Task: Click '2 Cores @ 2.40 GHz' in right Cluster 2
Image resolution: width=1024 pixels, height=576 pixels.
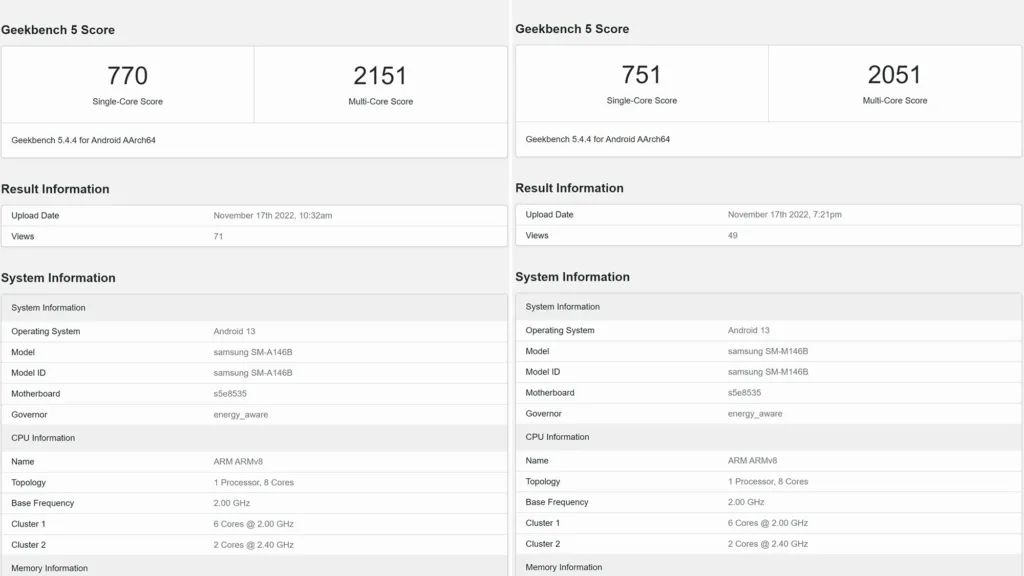Action: click(x=768, y=544)
